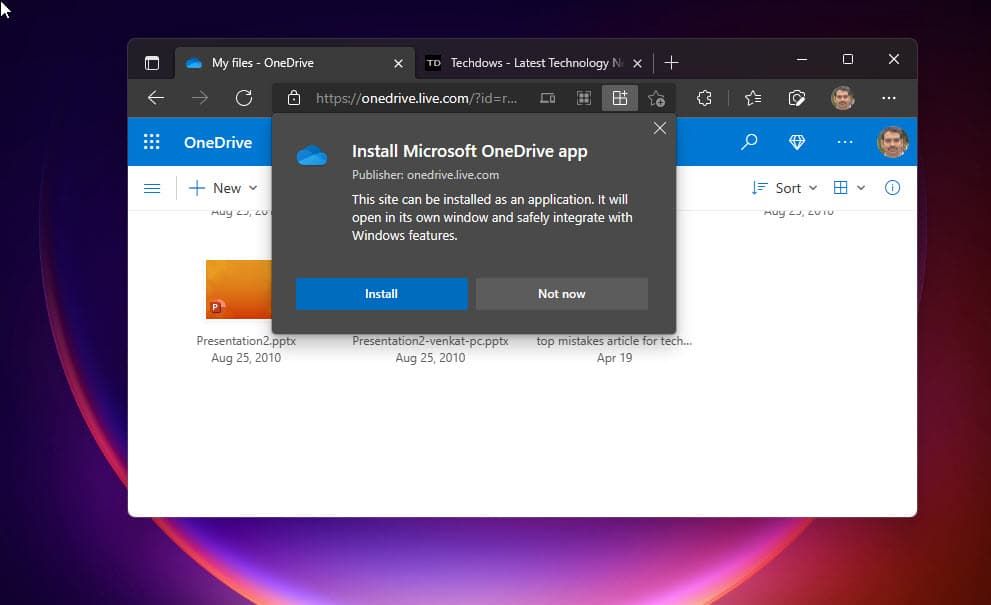Open a new browser tab

point(672,63)
